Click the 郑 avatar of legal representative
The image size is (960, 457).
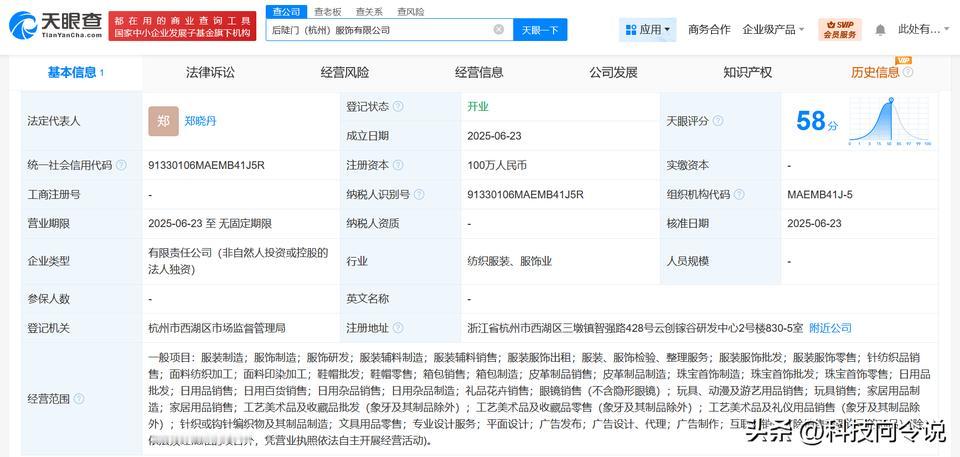pyautogui.click(x=163, y=121)
